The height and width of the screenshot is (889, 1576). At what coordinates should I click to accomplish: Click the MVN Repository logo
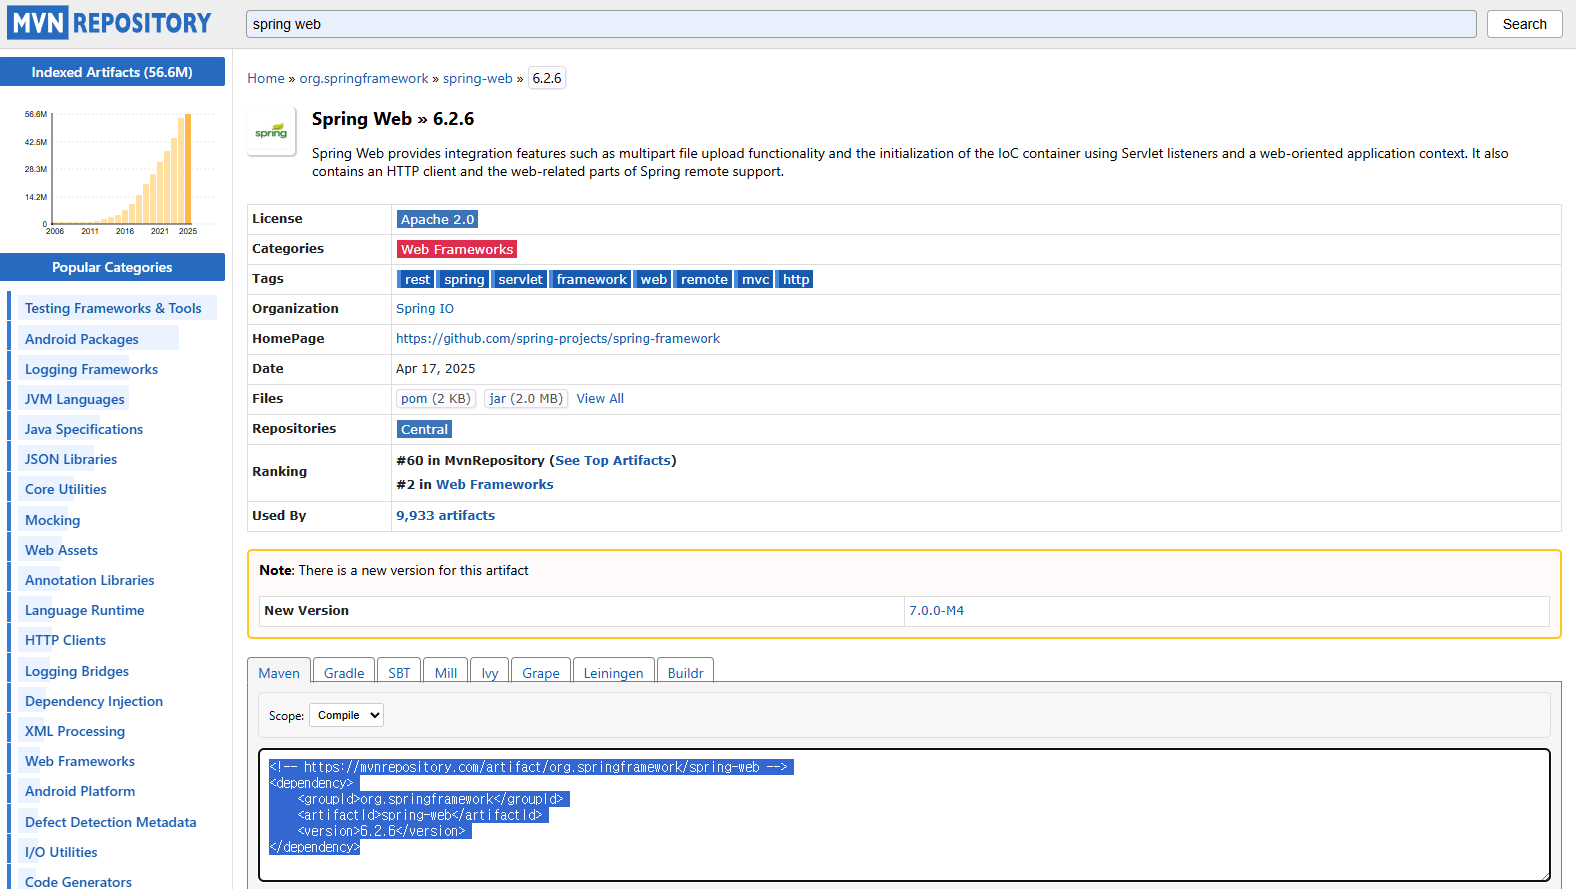pos(109,23)
